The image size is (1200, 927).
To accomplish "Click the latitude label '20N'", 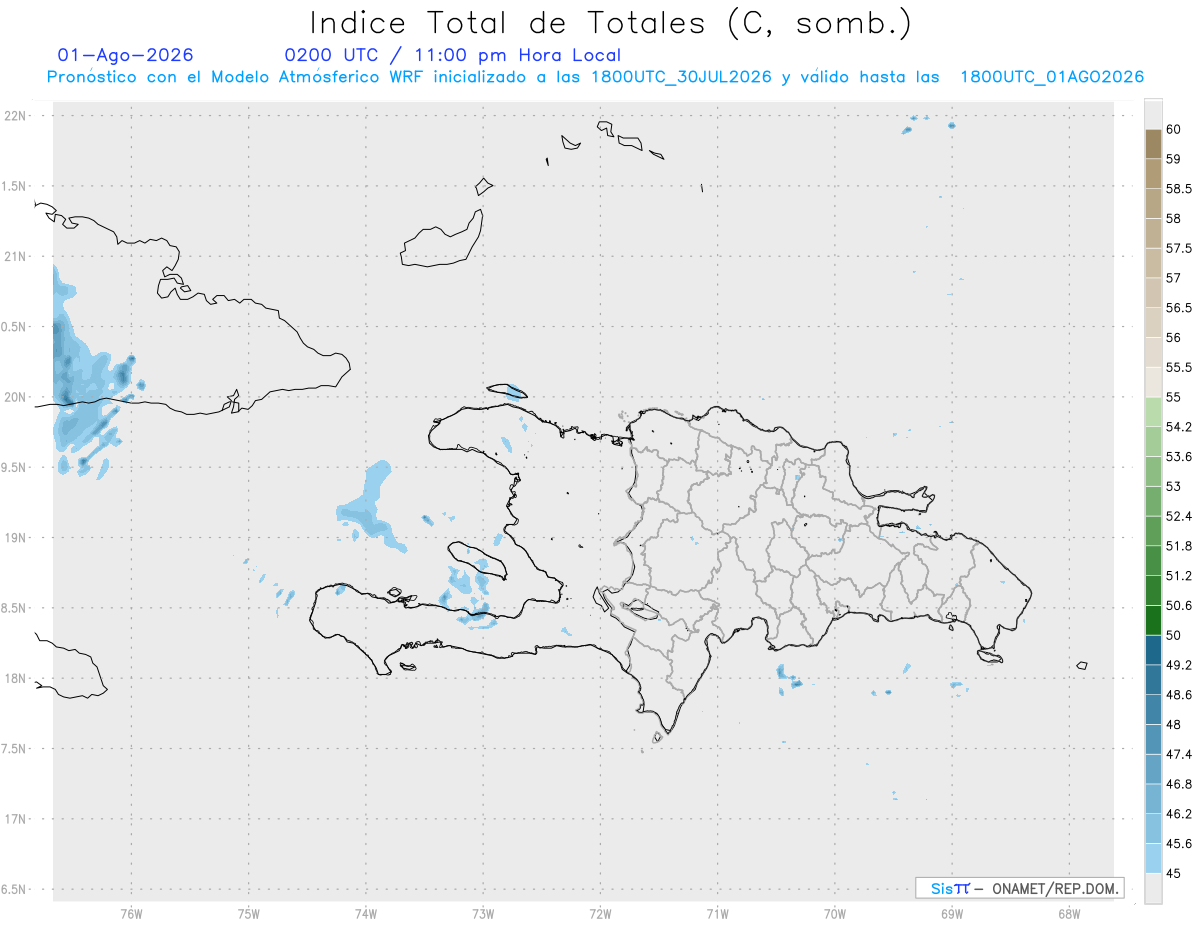I will tap(17, 398).
